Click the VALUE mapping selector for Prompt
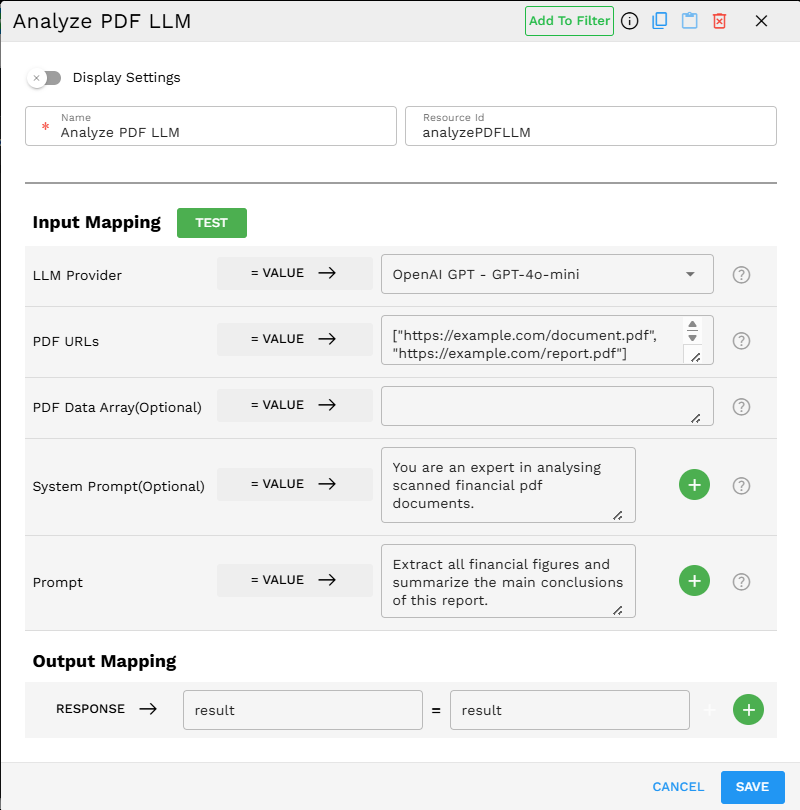The image size is (800, 810). (294, 580)
